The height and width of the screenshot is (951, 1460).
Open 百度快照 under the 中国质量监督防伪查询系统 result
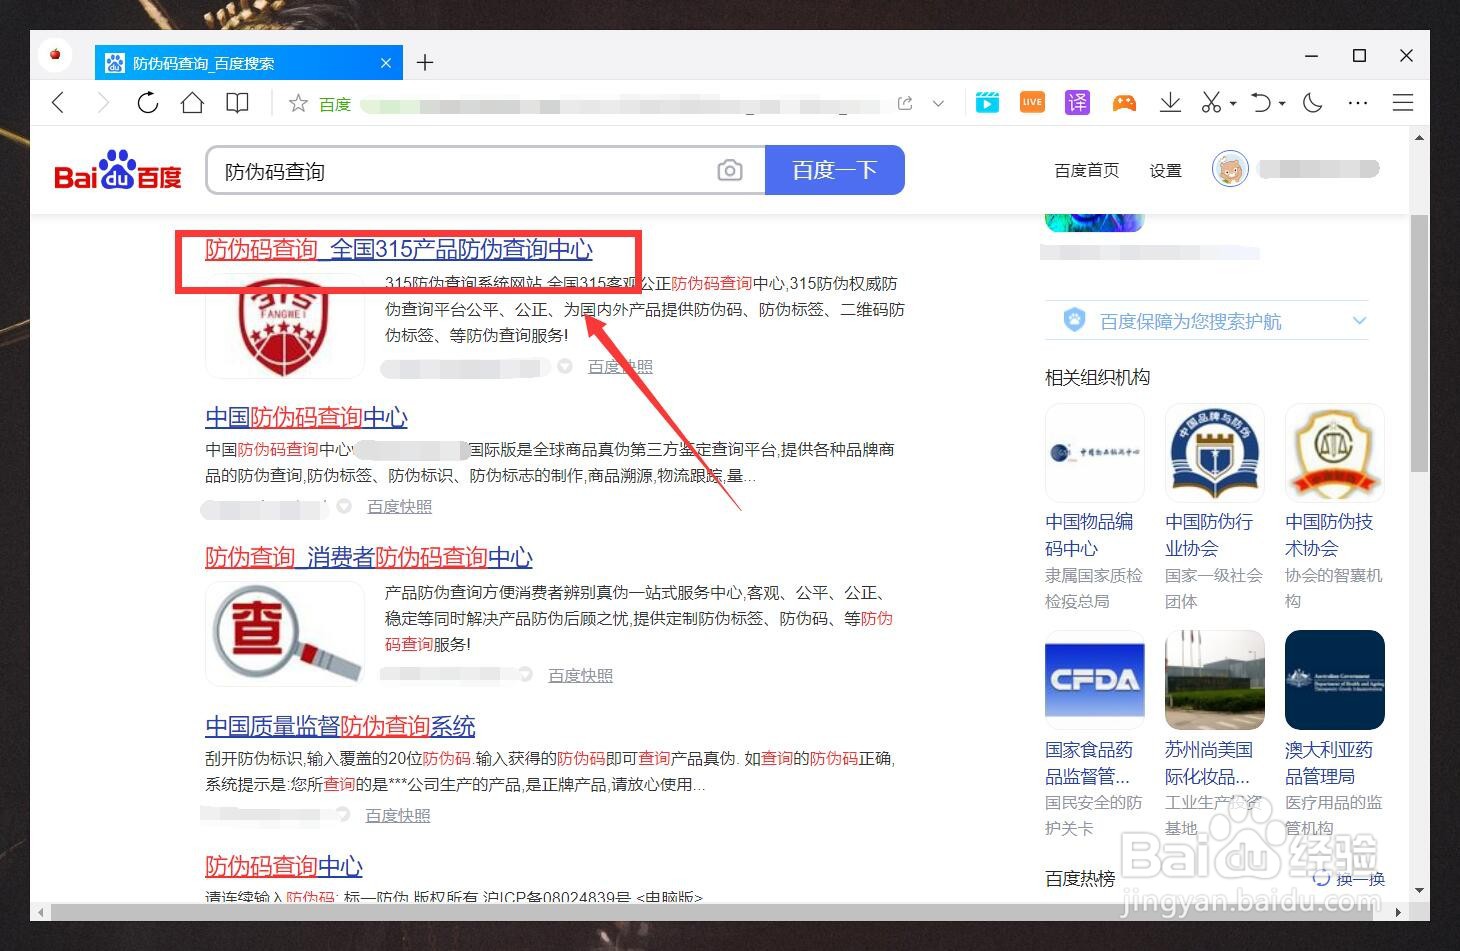[398, 816]
